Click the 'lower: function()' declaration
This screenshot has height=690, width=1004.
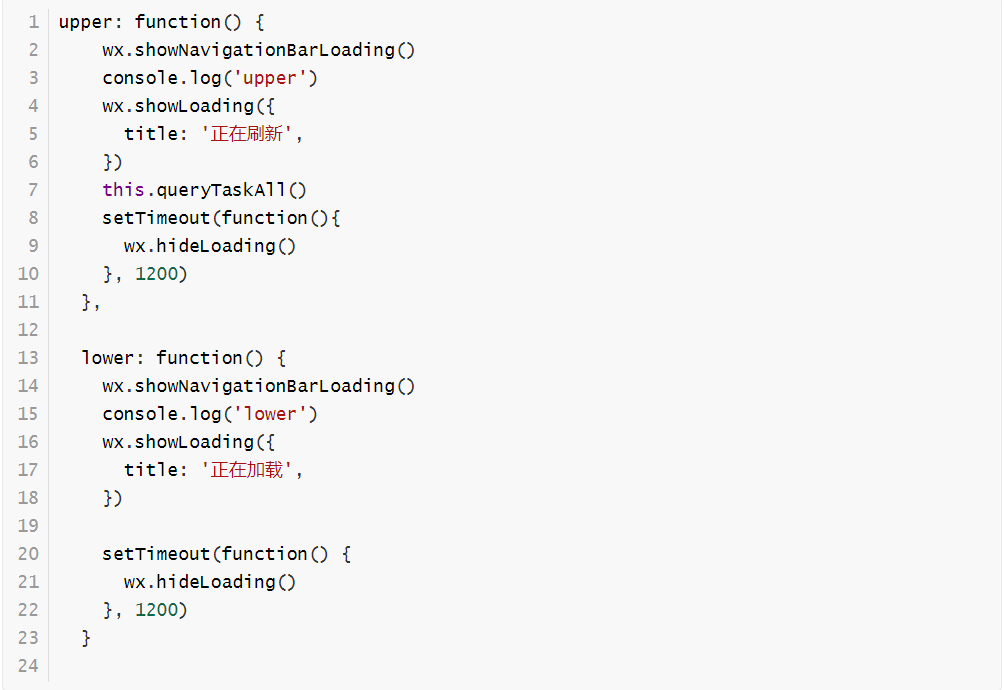[x=184, y=358]
